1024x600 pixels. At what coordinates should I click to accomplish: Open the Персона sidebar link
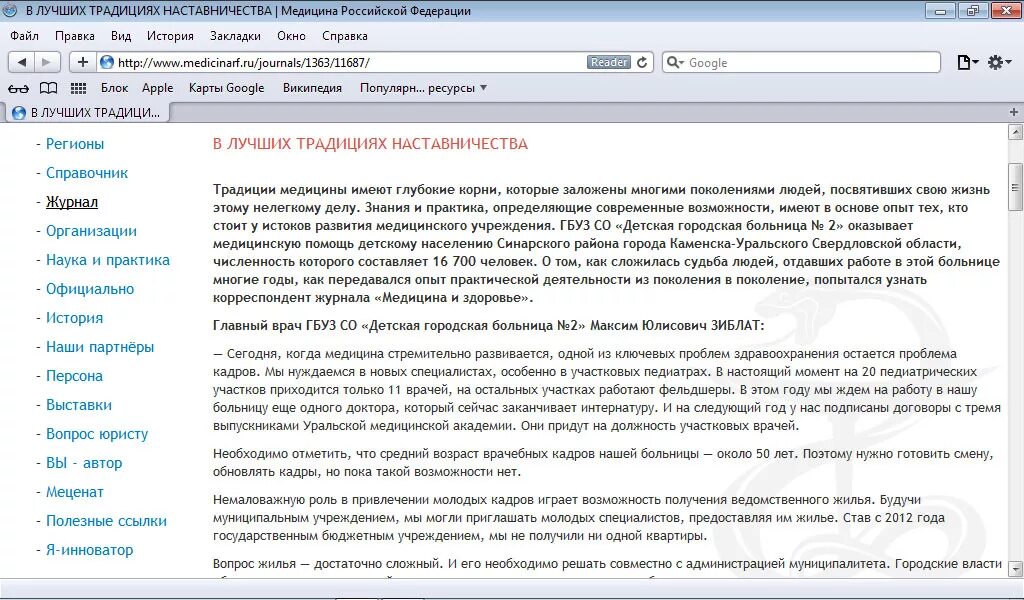tap(74, 376)
